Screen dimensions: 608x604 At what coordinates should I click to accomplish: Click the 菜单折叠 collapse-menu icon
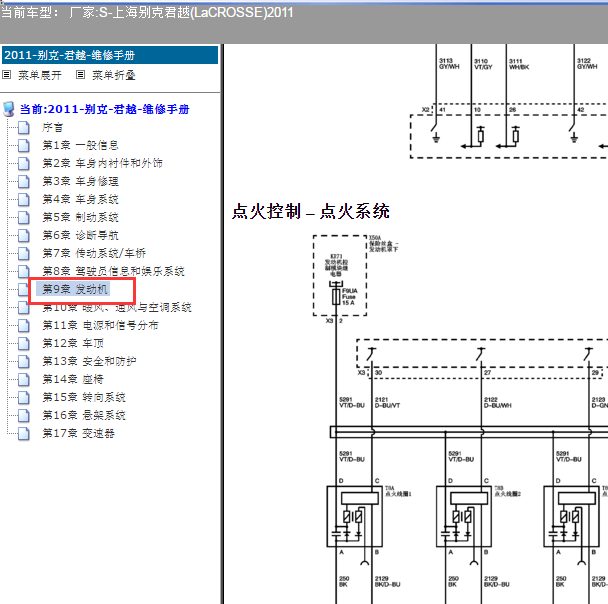(x=80, y=74)
